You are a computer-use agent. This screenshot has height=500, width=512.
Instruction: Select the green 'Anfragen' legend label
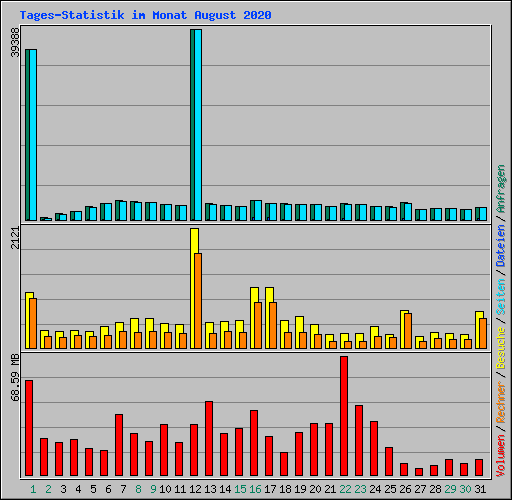click(x=501, y=189)
